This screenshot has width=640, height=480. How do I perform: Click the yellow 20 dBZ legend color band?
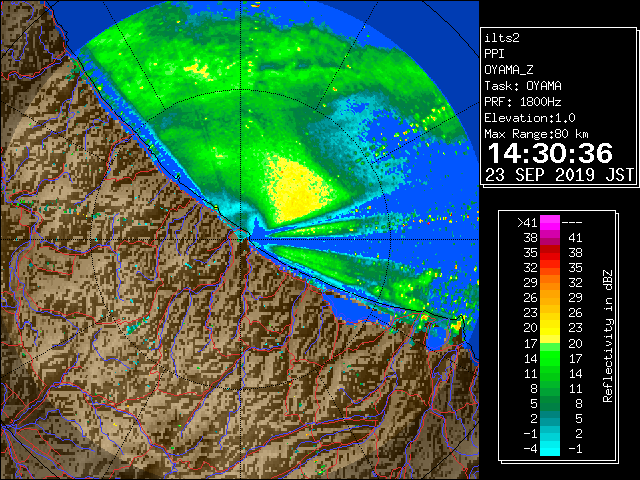click(x=550, y=328)
